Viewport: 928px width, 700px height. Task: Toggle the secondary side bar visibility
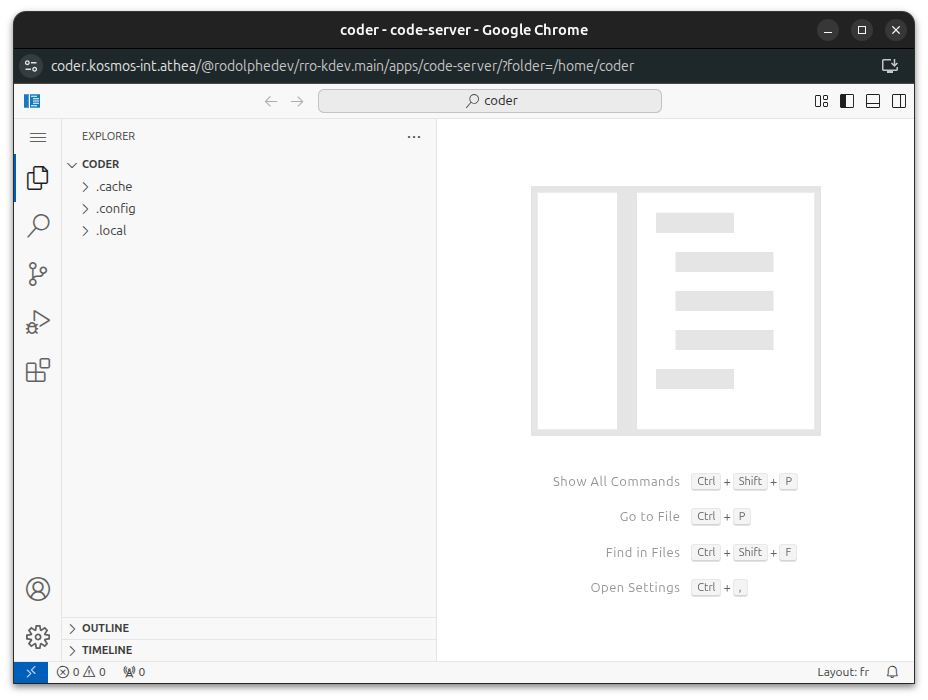coord(898,100)
